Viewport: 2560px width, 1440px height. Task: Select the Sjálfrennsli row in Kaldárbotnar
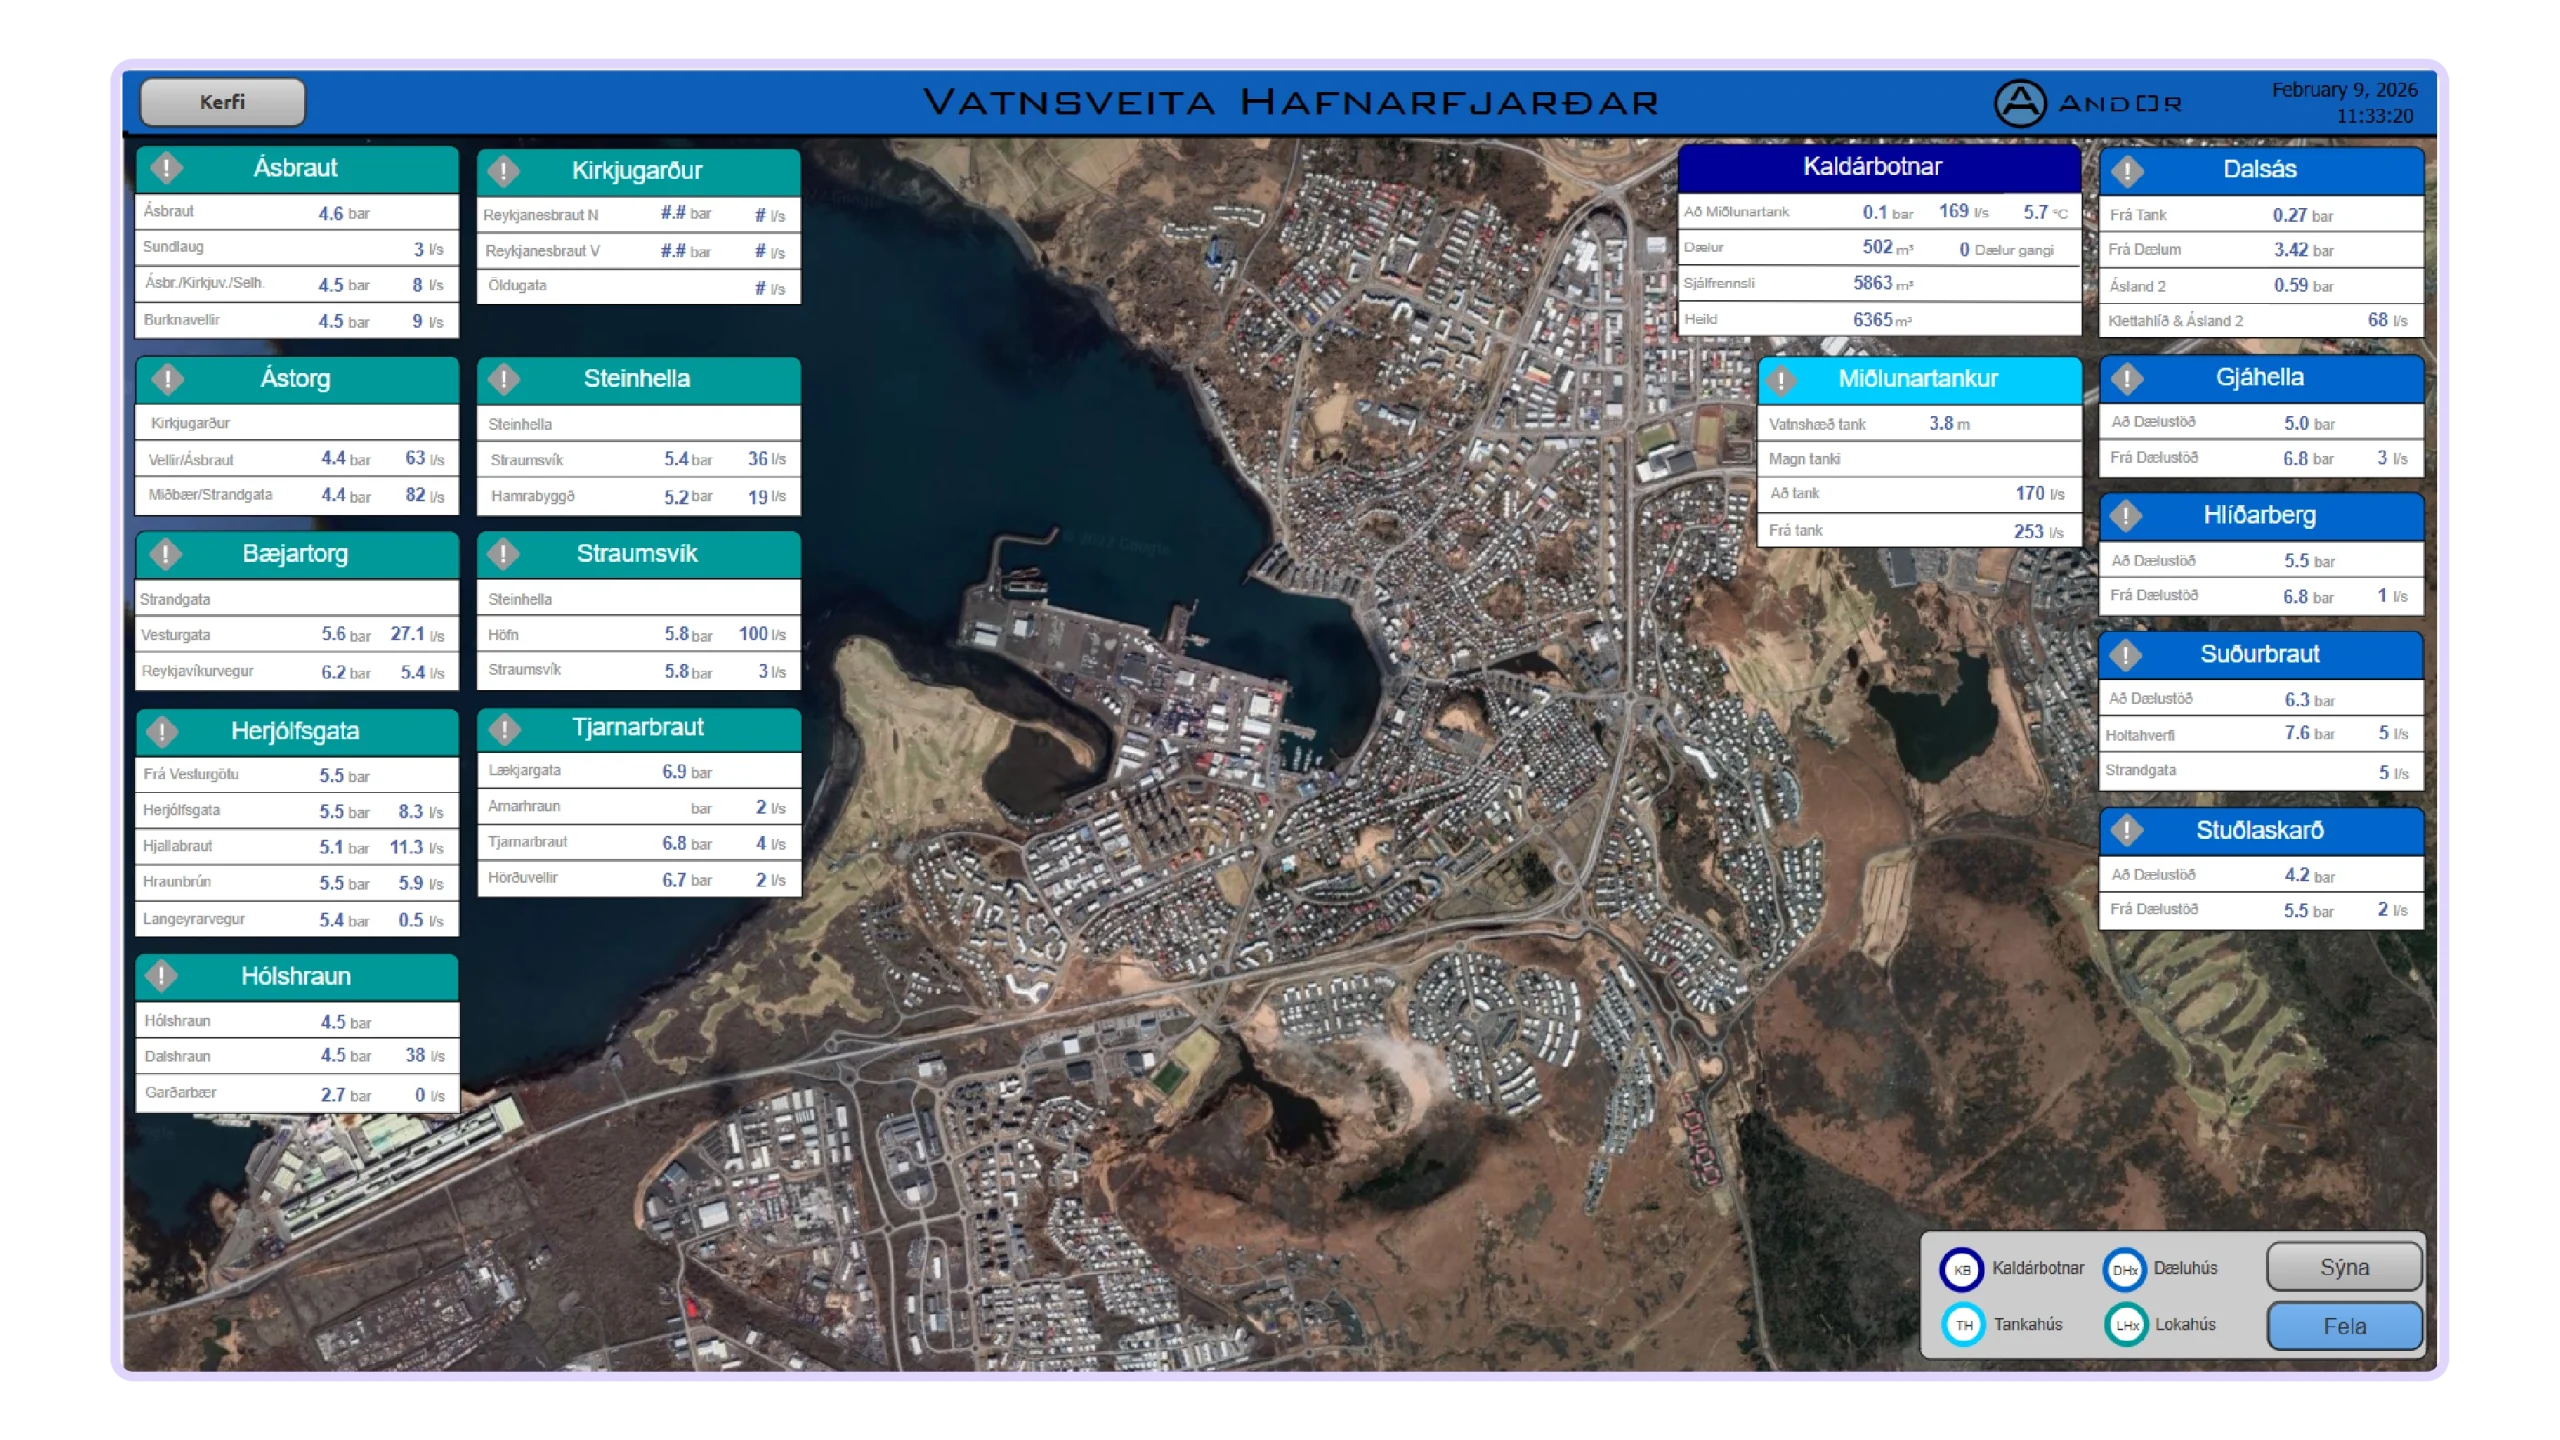click(x=1879, y=284)
